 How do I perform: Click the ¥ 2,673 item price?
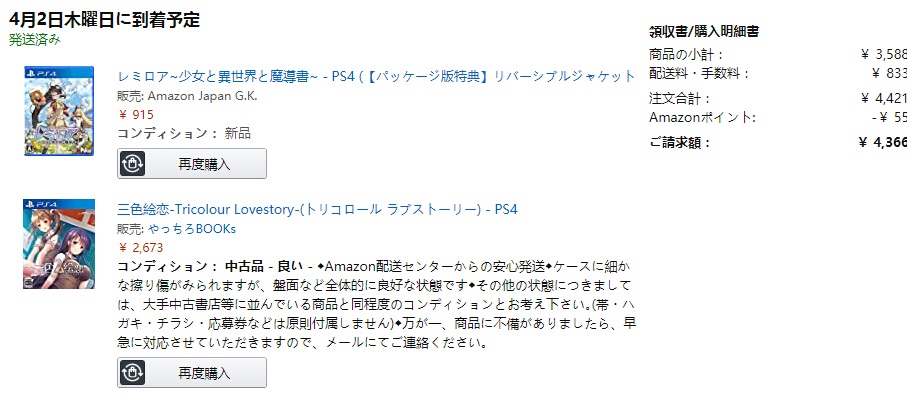point(141,246)
